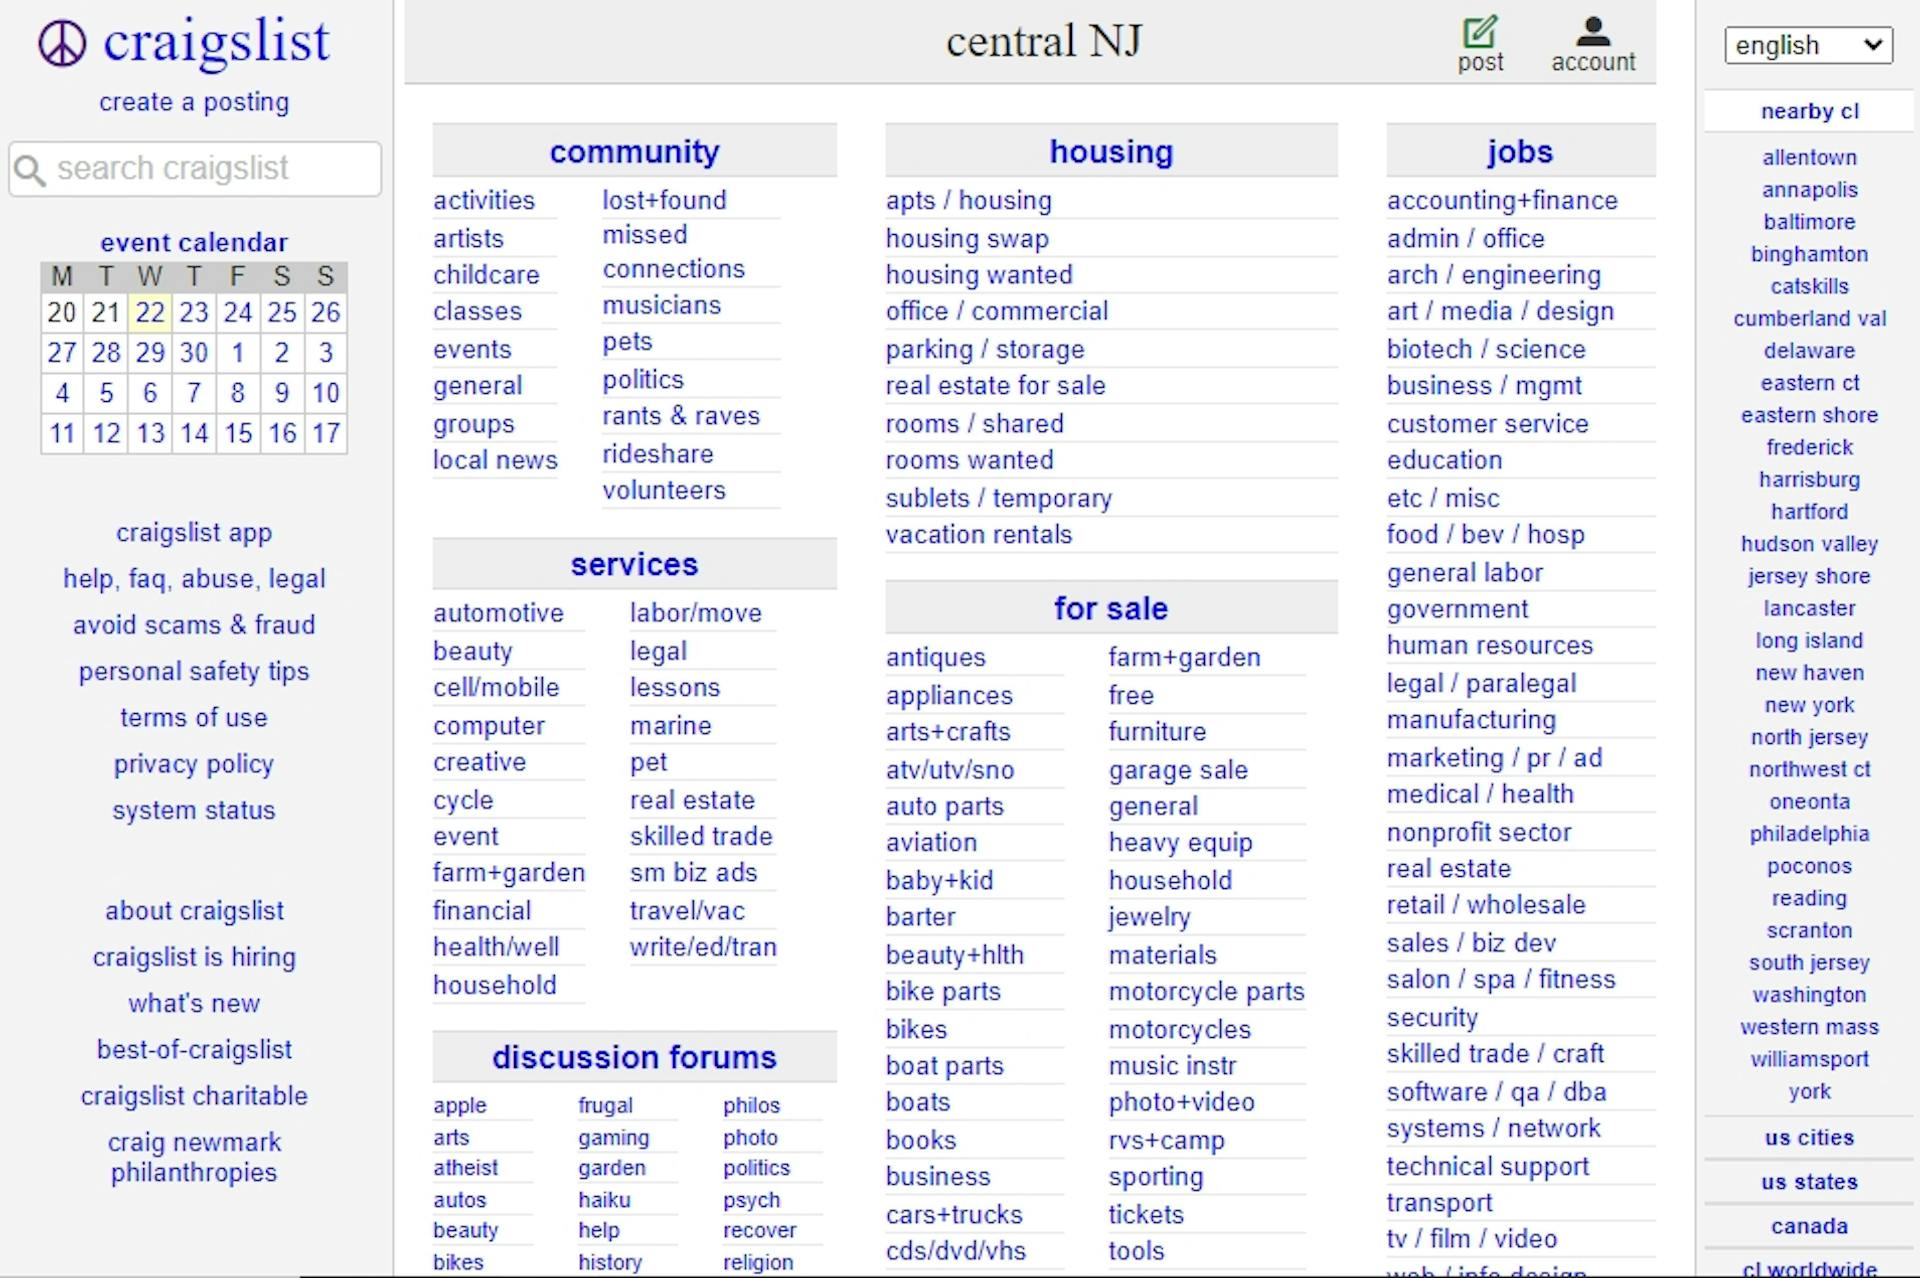Image resolution: width=1920 pixels, height=1278 pixels.
Task: Click the edit/pencil icon near post
Action: [x=1484, y=29]
